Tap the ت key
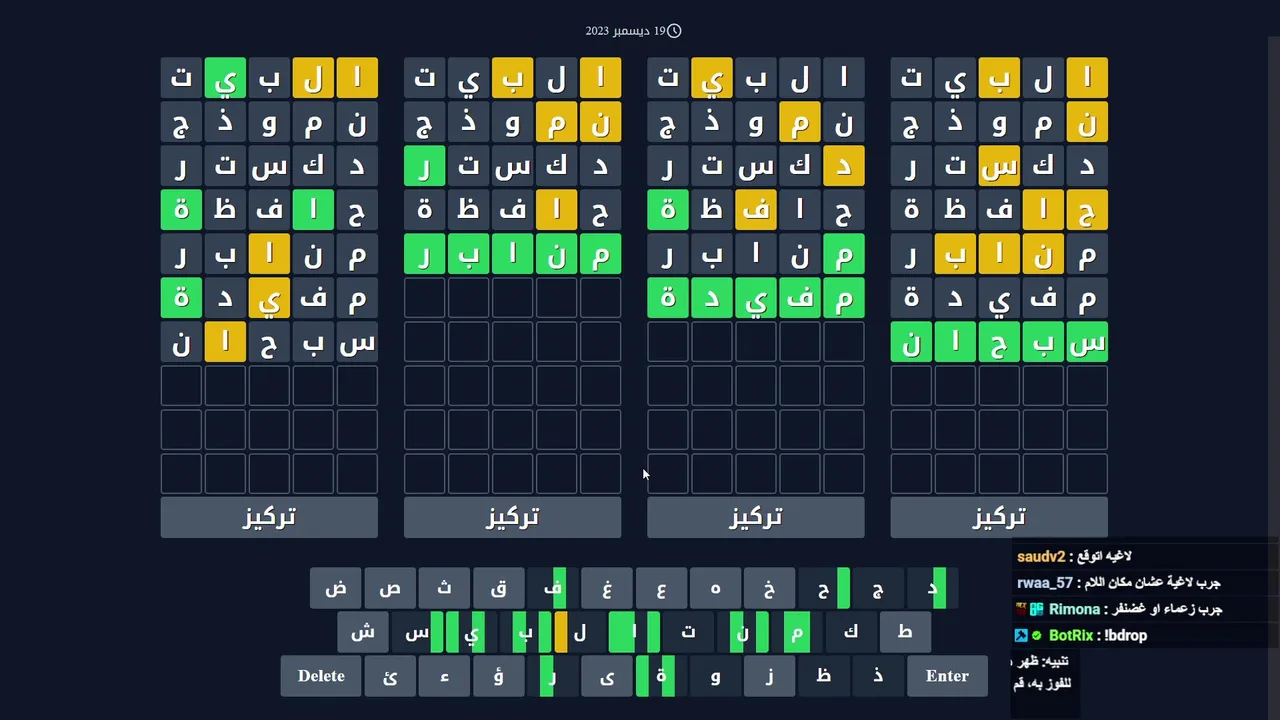The height and width of the screenshot is (720, 1280). 688,632
